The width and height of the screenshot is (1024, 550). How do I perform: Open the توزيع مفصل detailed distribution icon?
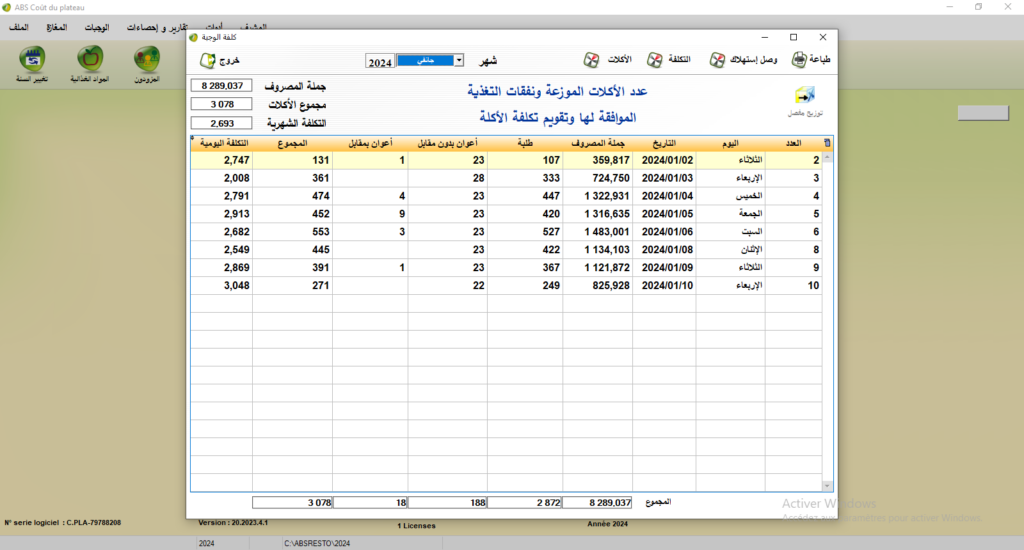[805, 101]
